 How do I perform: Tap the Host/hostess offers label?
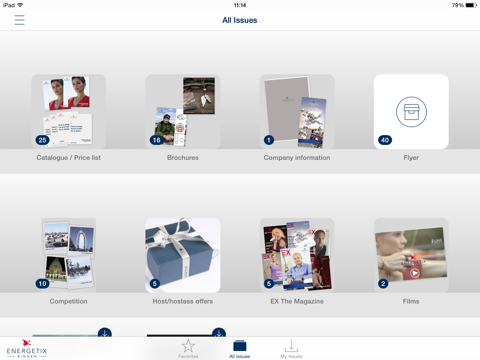pyautogui.click(x=183, y=301)
